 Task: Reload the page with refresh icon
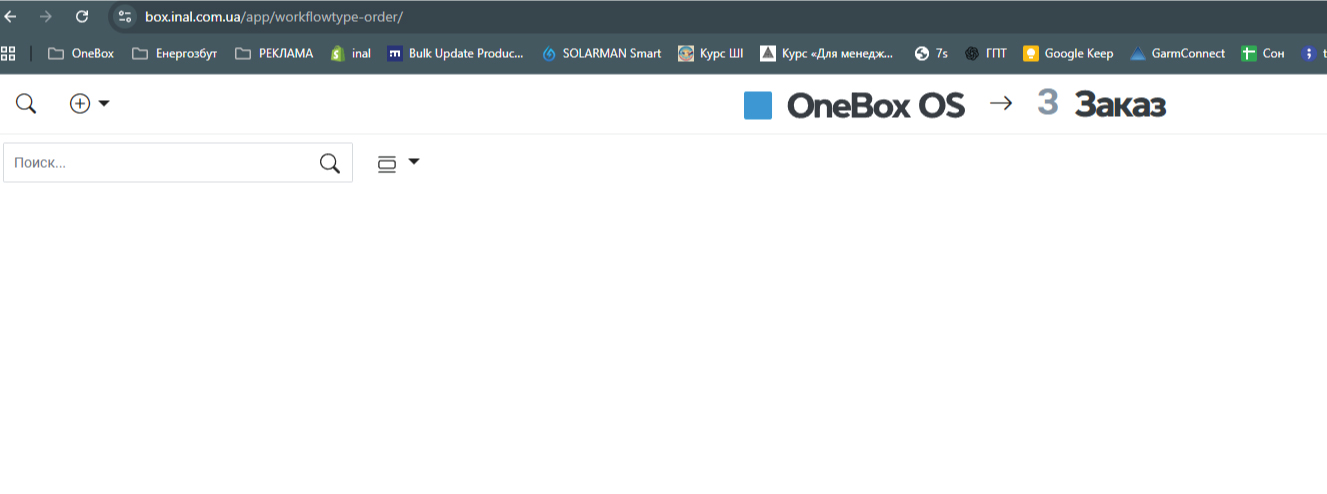82,16
